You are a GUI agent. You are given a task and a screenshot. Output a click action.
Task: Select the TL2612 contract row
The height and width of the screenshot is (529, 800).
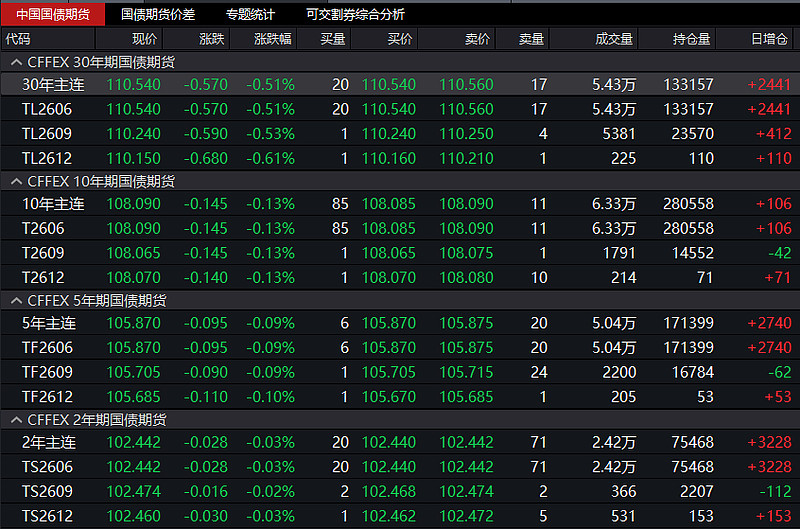(400, 158)
